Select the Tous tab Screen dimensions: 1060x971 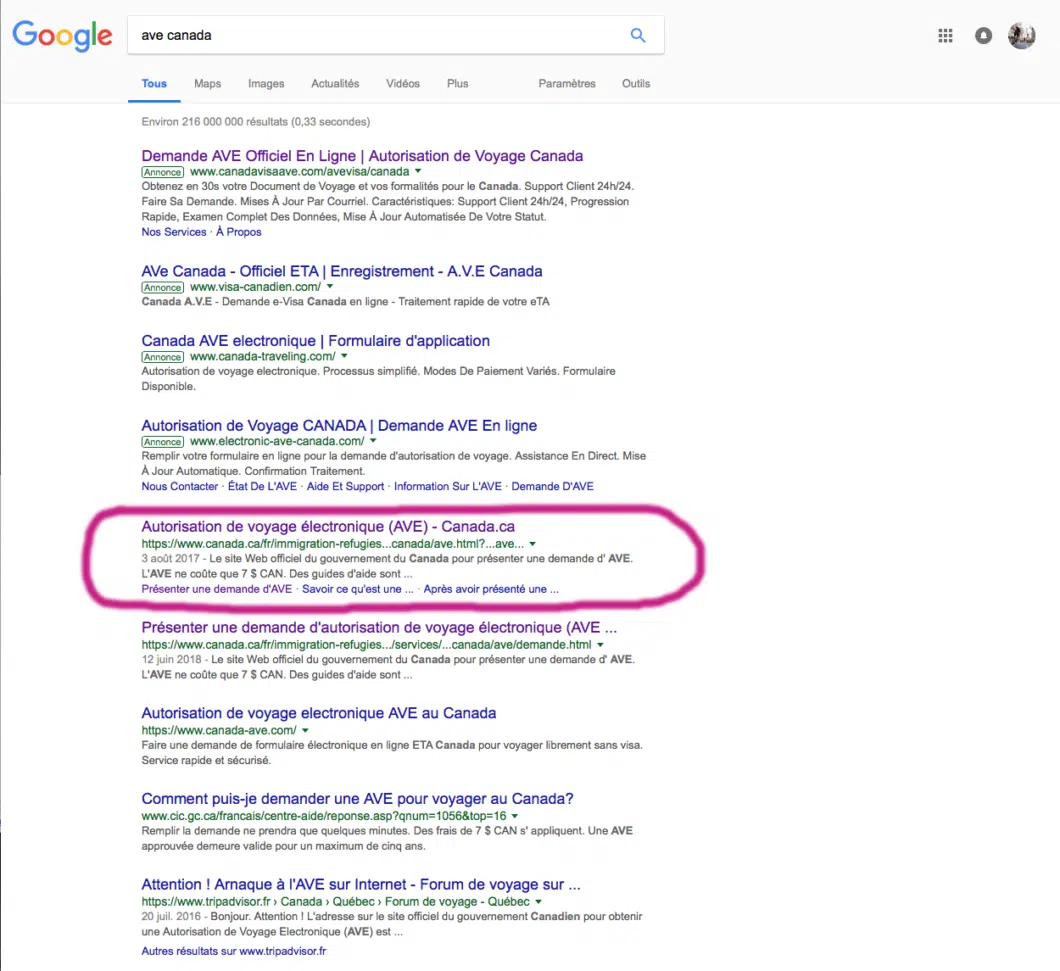coord(154,84)
